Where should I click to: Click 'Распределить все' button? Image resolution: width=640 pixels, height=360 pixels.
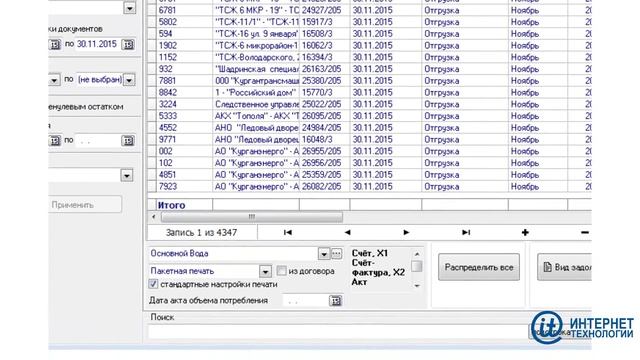coord(479,267)
